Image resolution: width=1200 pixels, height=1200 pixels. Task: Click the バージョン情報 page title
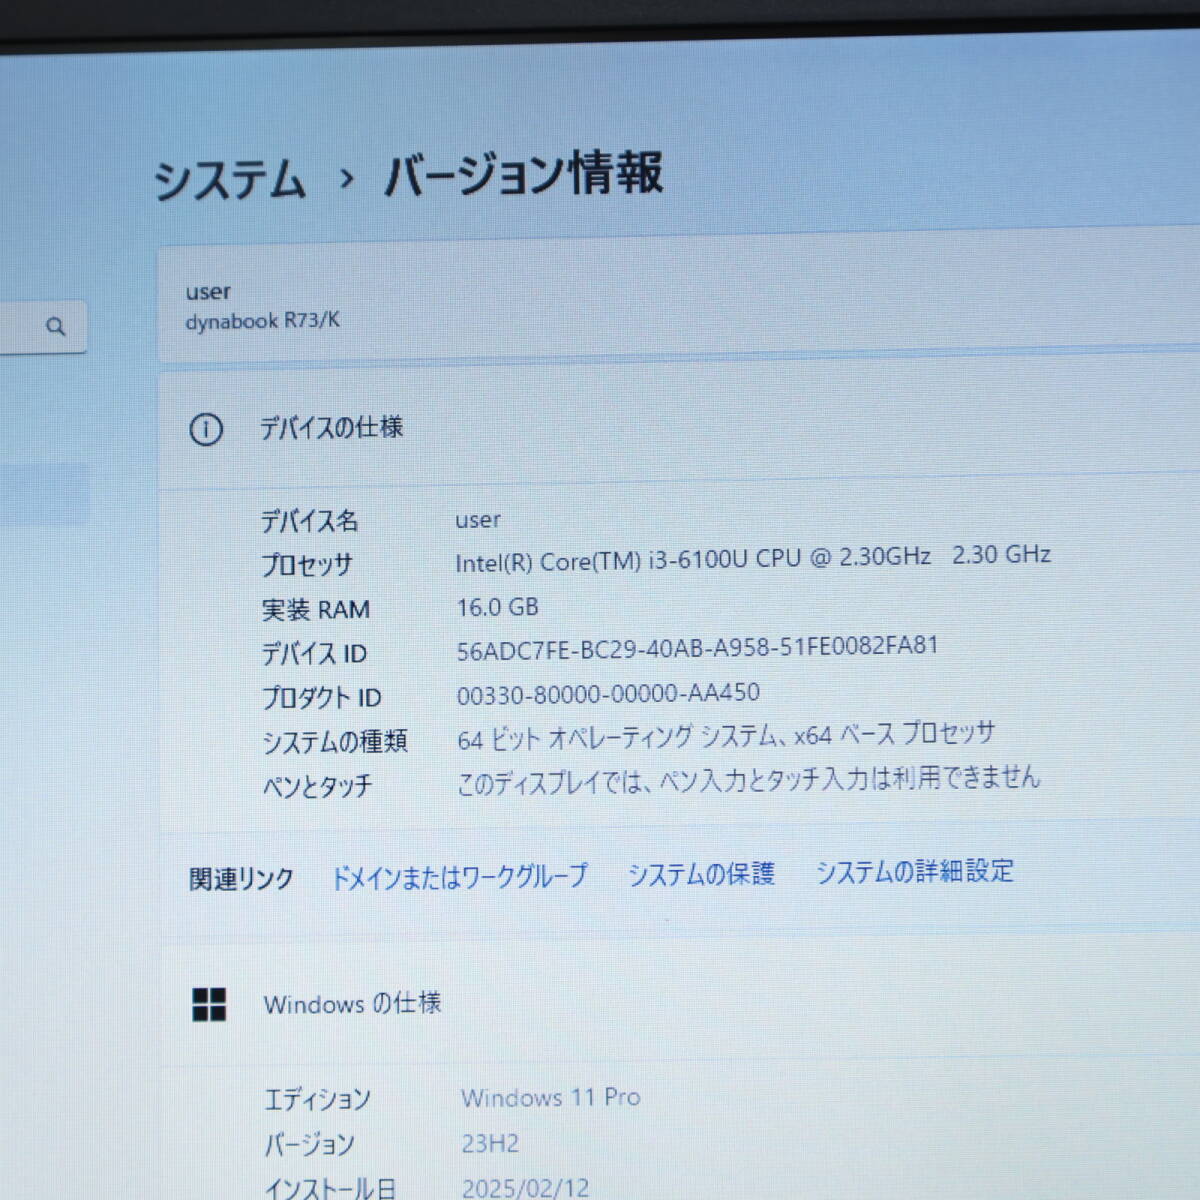click(x=523, y=174)
